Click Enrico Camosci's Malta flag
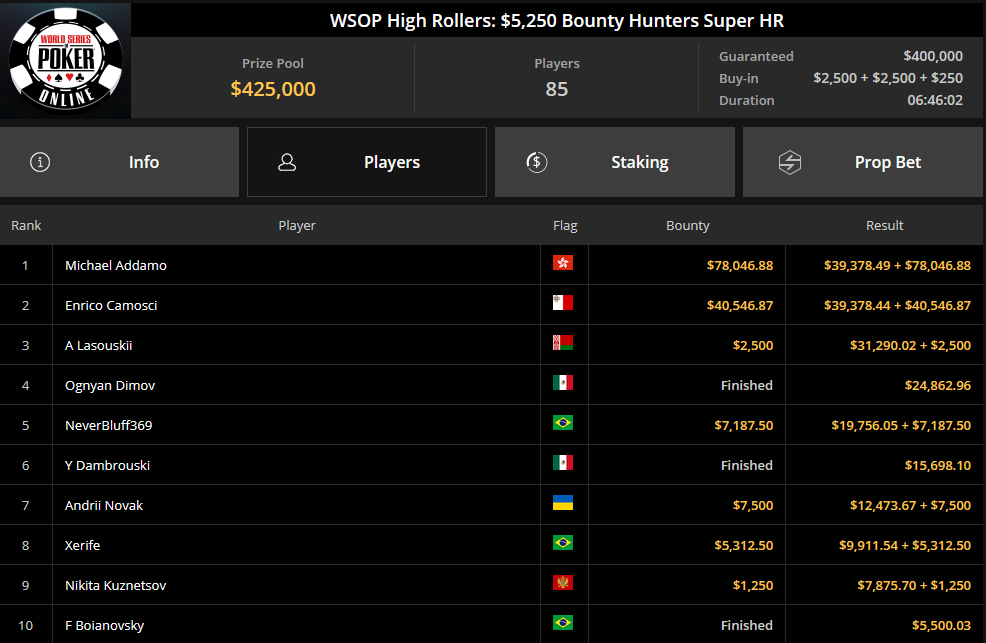This screenshot has height=643, width=986. 563,303
